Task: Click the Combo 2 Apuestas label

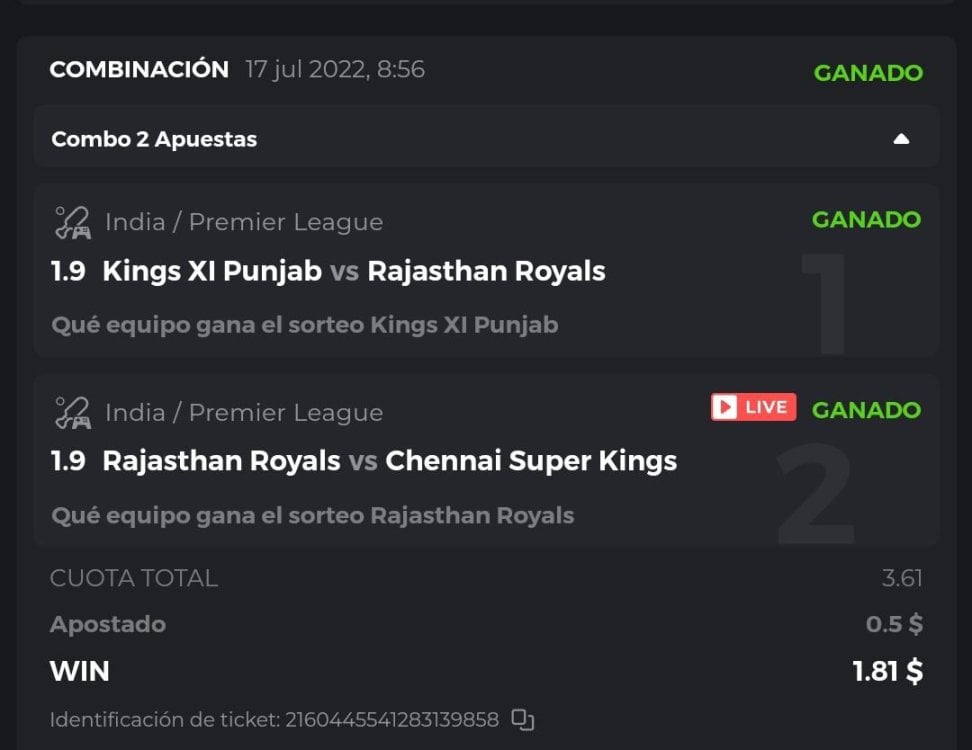Action: [154, 139]
